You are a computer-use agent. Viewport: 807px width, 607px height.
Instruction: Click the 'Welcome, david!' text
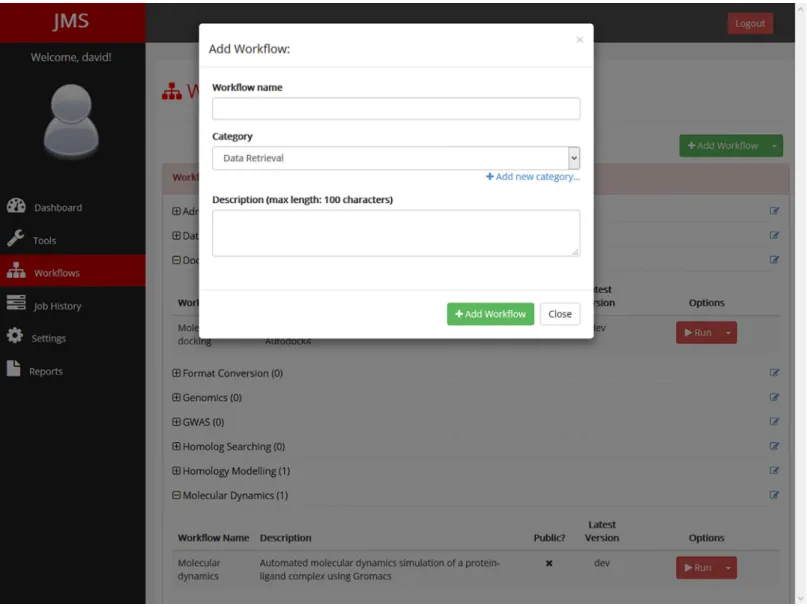[x=71, y=57]
